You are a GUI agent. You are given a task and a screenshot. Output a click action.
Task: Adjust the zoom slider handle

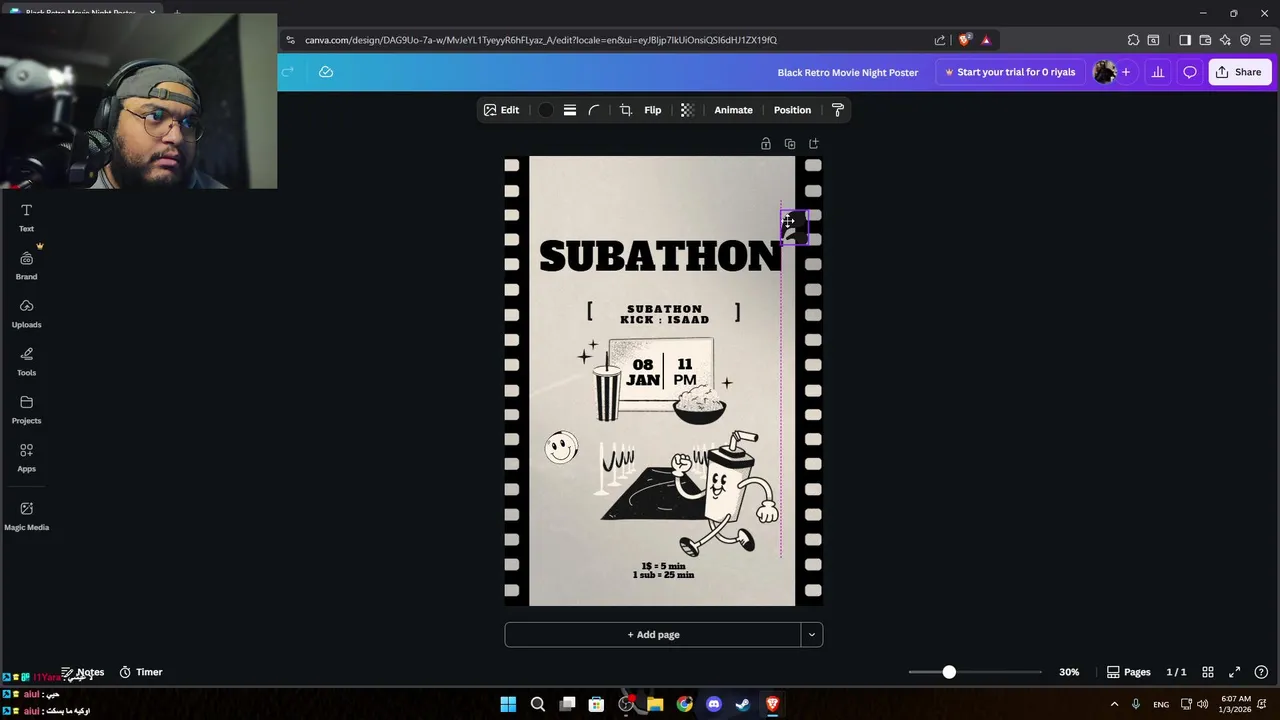click(x=949, y=672)
